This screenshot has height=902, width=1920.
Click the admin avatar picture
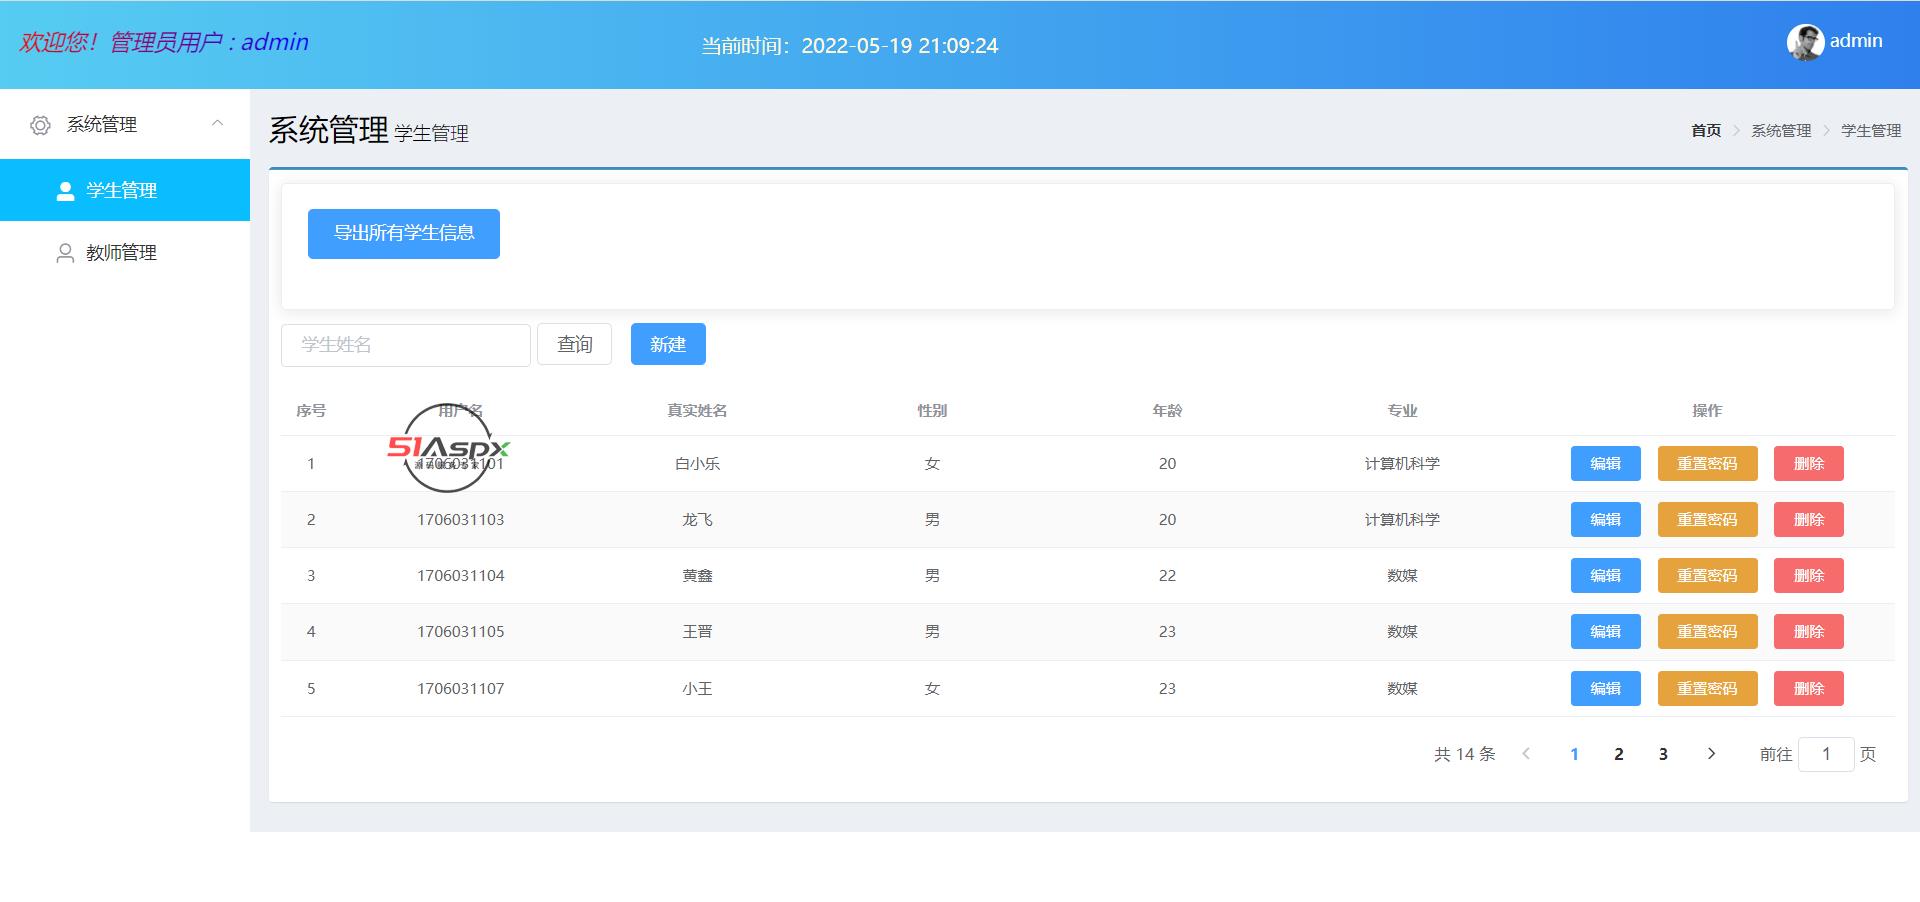[x=1805, y=42]
